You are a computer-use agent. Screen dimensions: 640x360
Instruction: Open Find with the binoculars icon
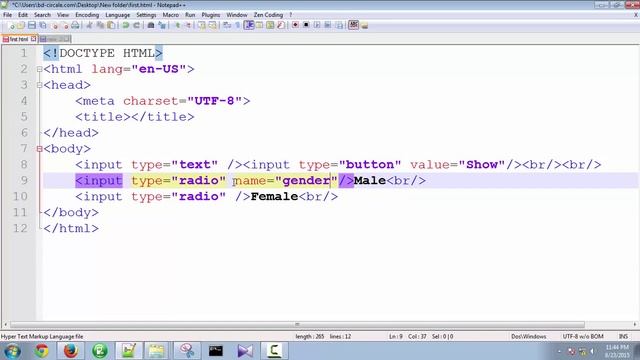151,25
